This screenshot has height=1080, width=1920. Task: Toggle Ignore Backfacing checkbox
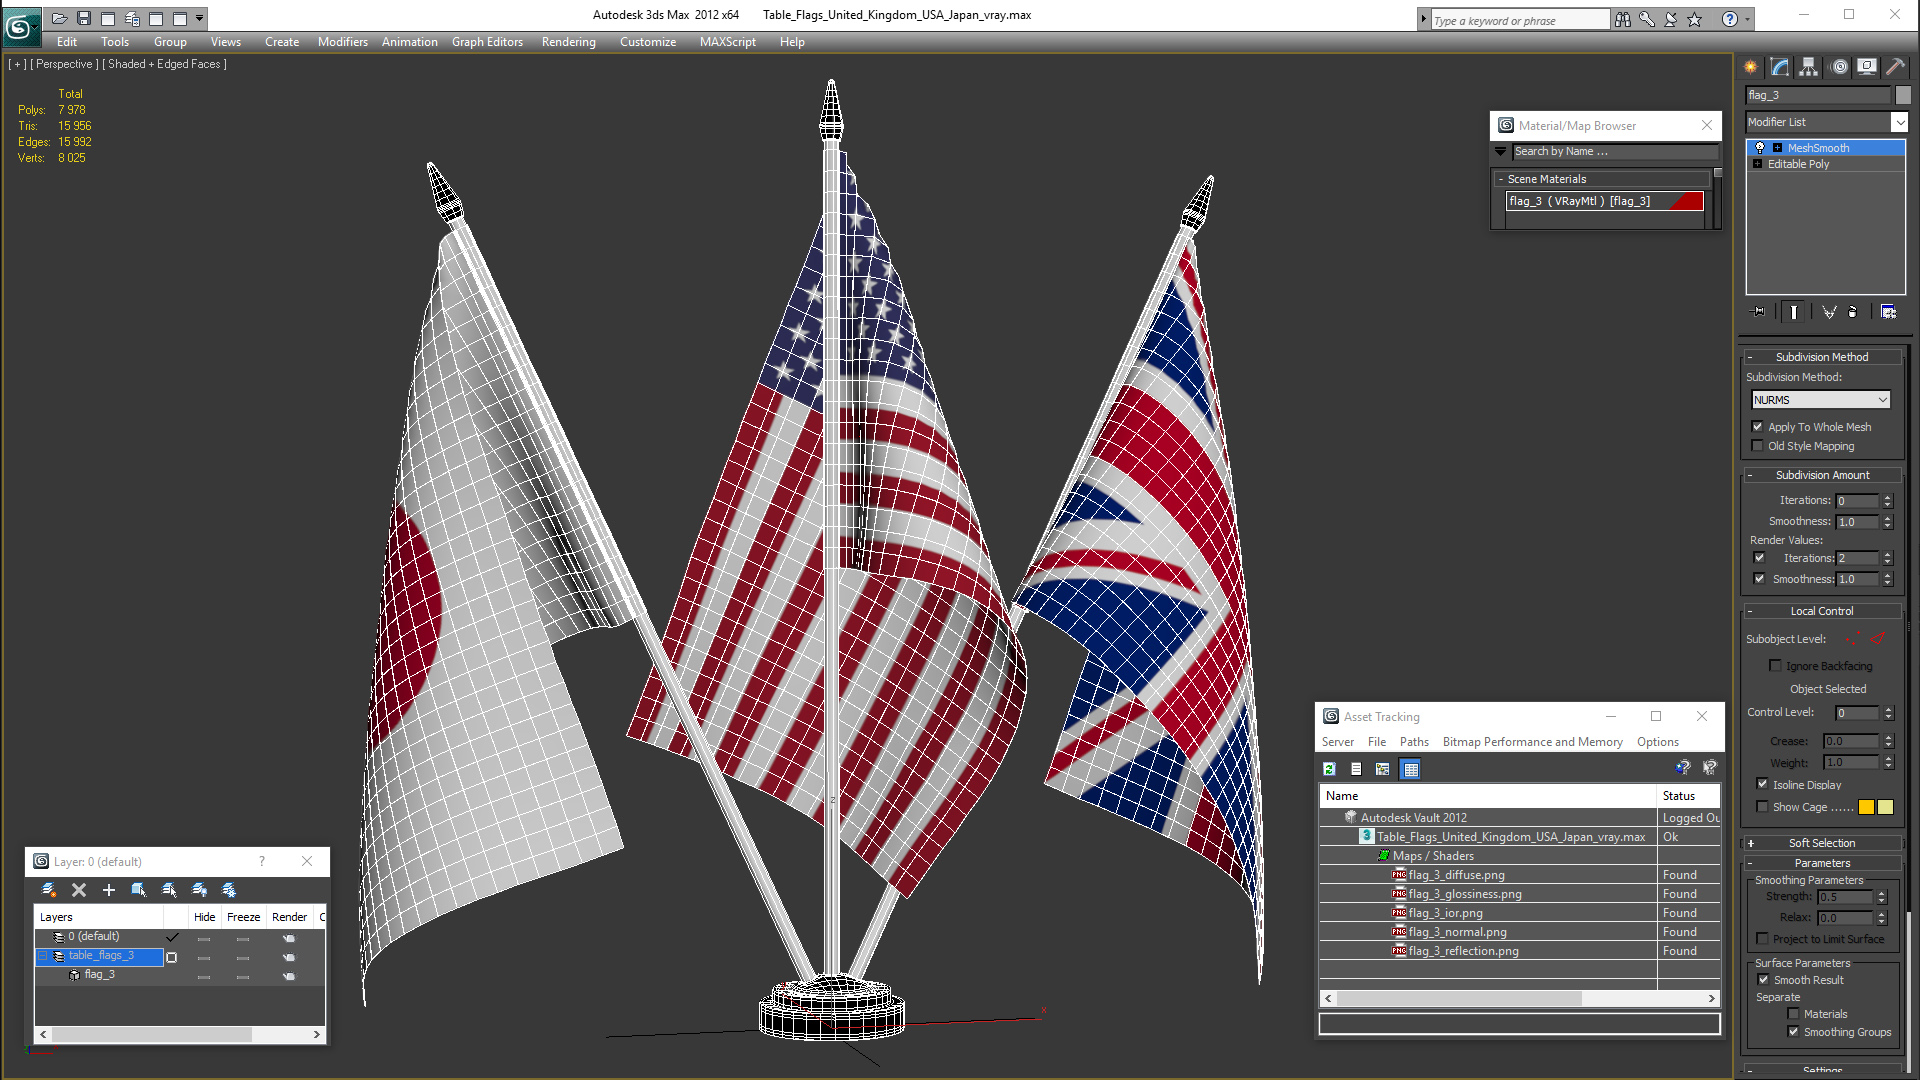tap(1776, 666)
